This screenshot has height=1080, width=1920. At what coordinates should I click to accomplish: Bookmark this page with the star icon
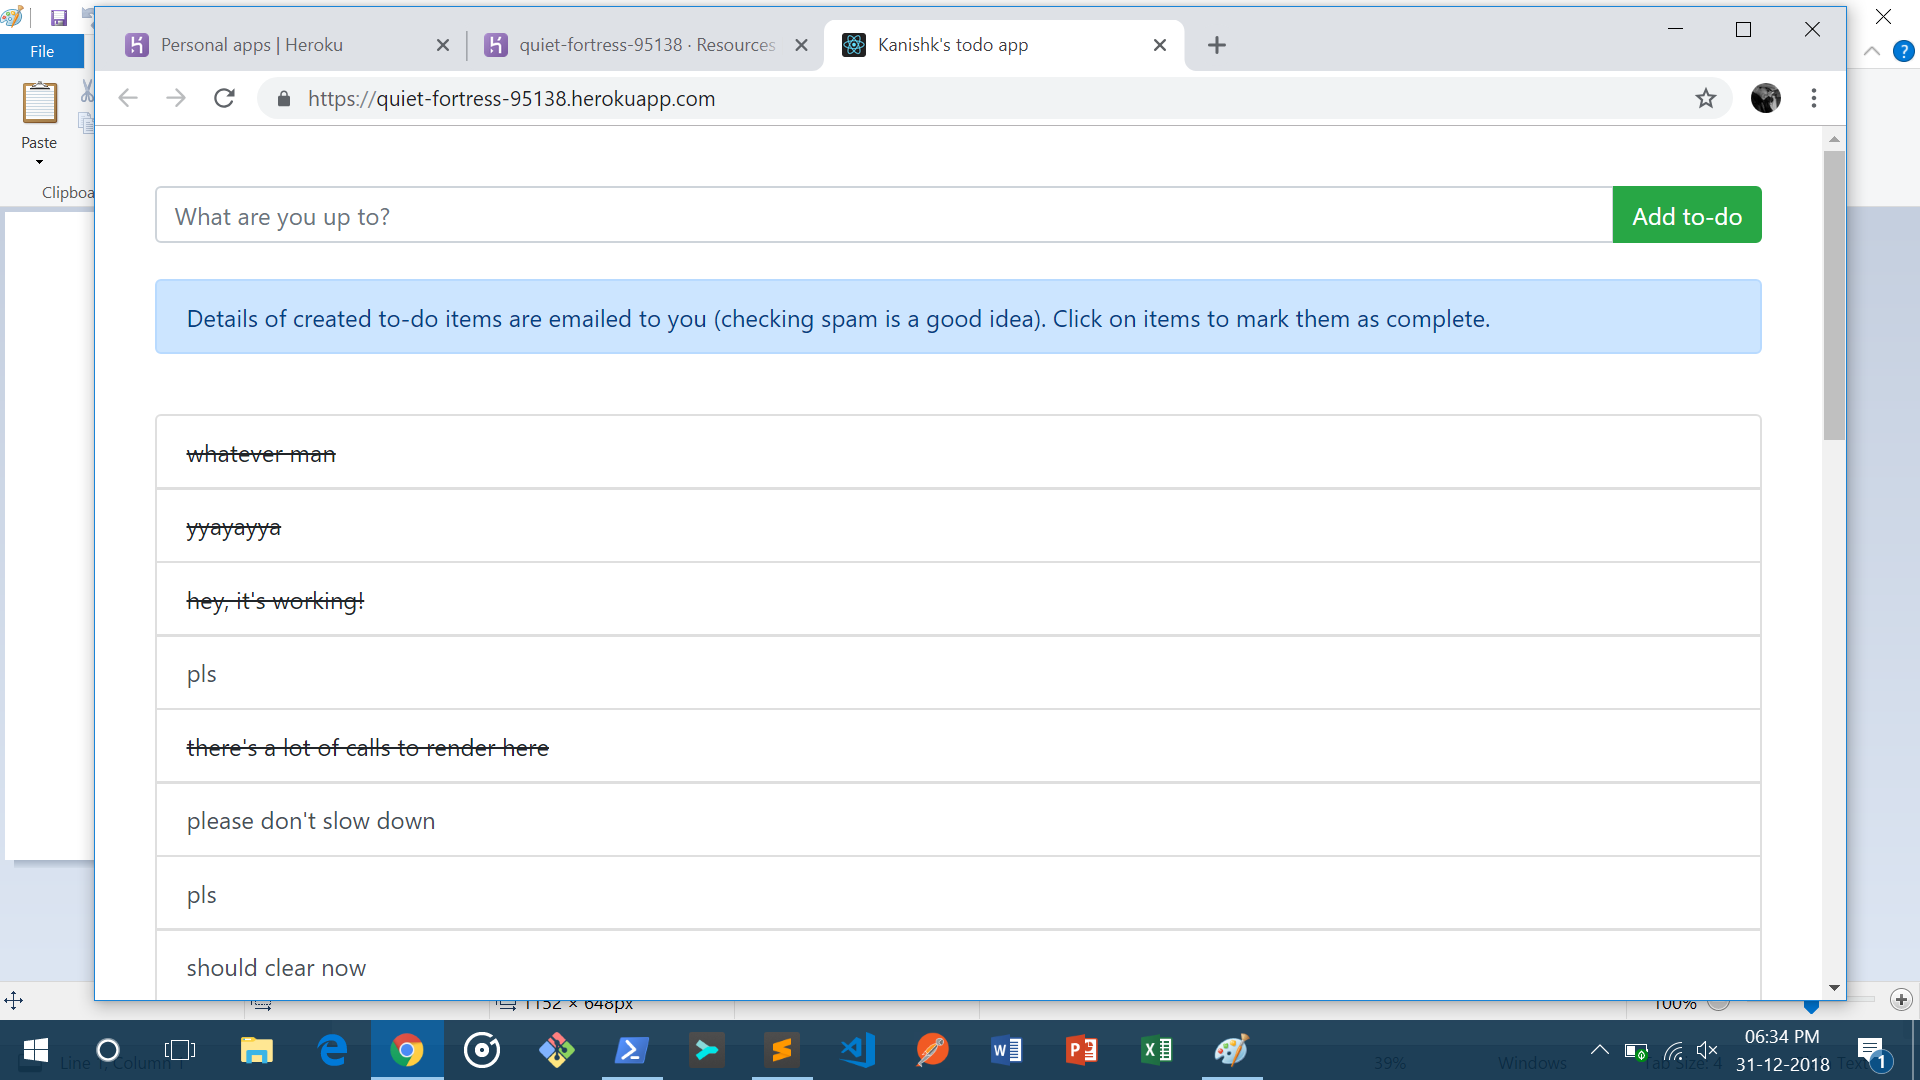tap(1706, 98)
